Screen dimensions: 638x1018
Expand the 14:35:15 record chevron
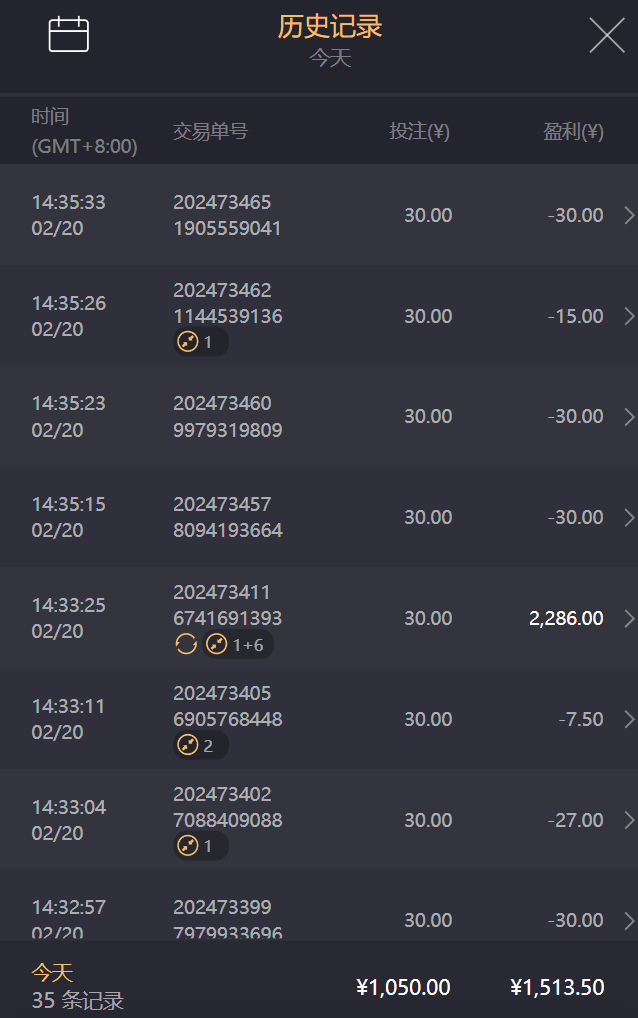pos(628,517)
